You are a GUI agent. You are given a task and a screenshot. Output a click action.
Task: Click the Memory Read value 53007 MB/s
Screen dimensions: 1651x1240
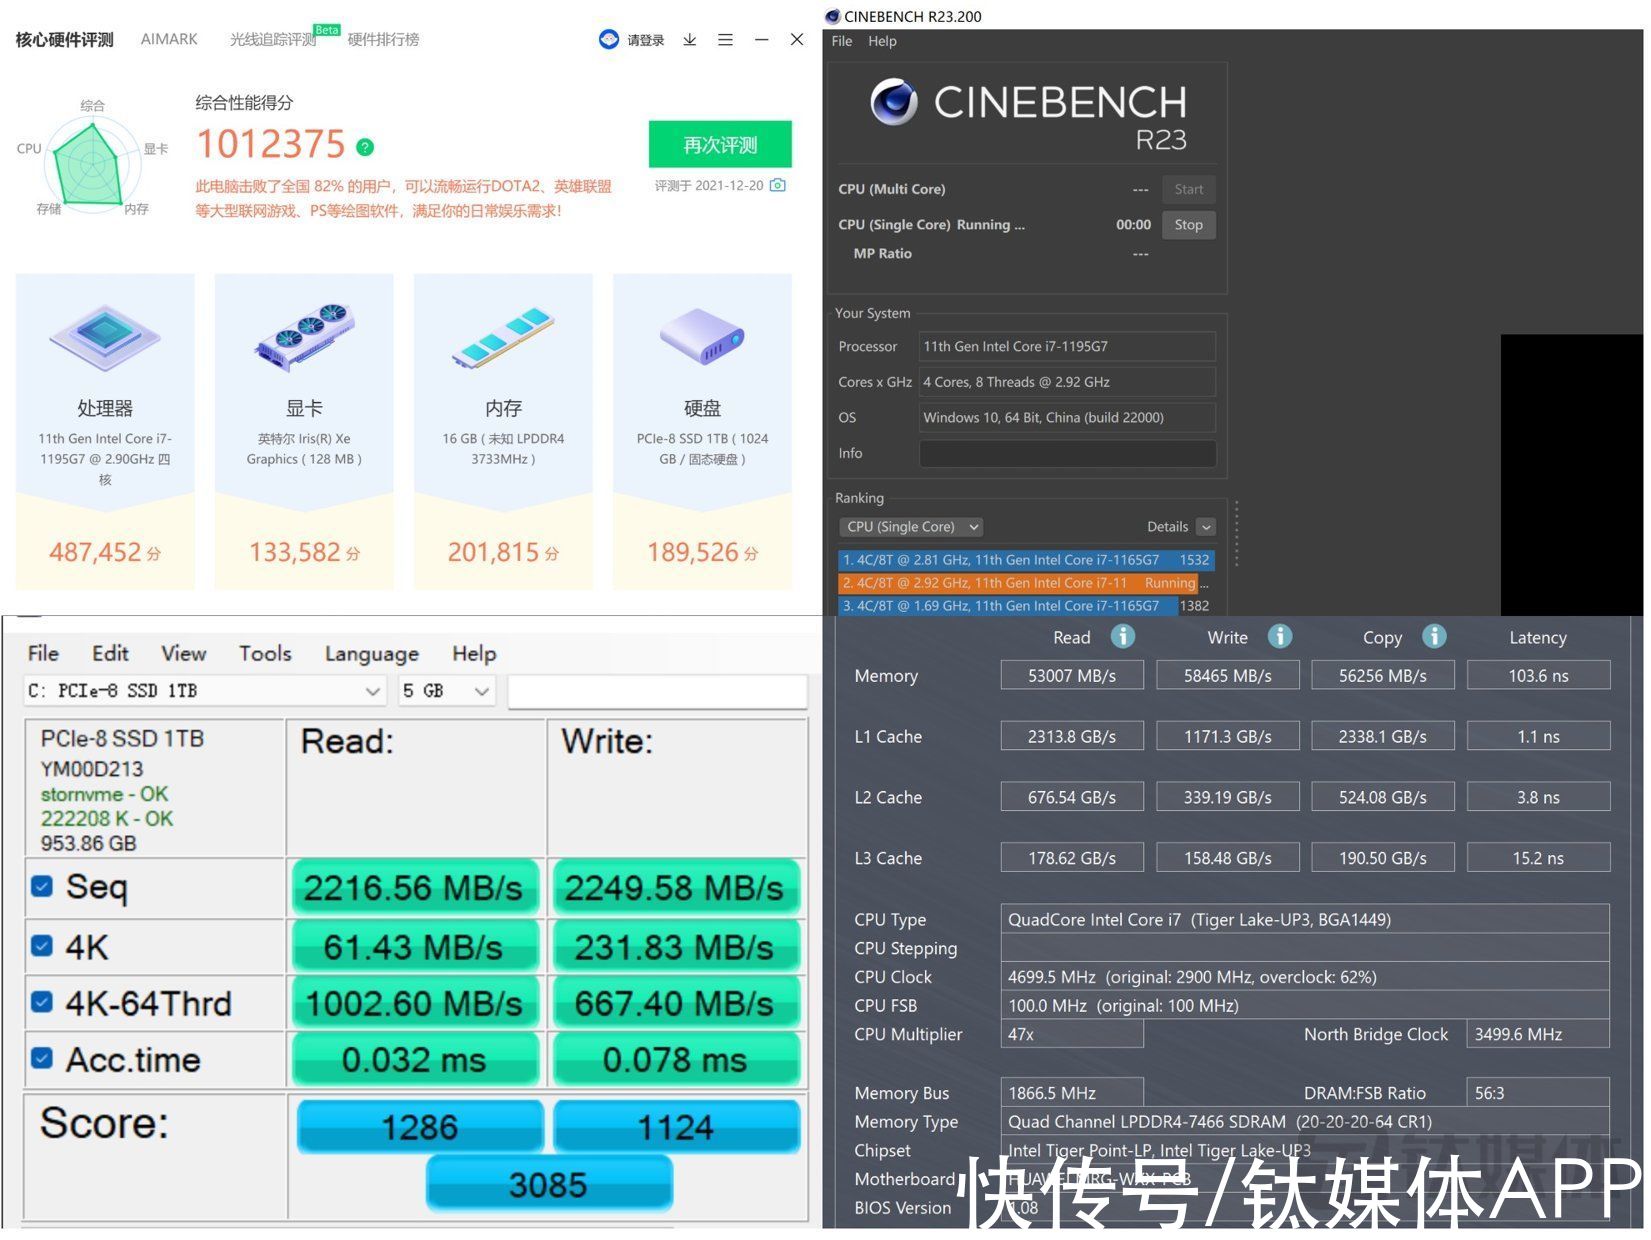tap(1072, 675)
